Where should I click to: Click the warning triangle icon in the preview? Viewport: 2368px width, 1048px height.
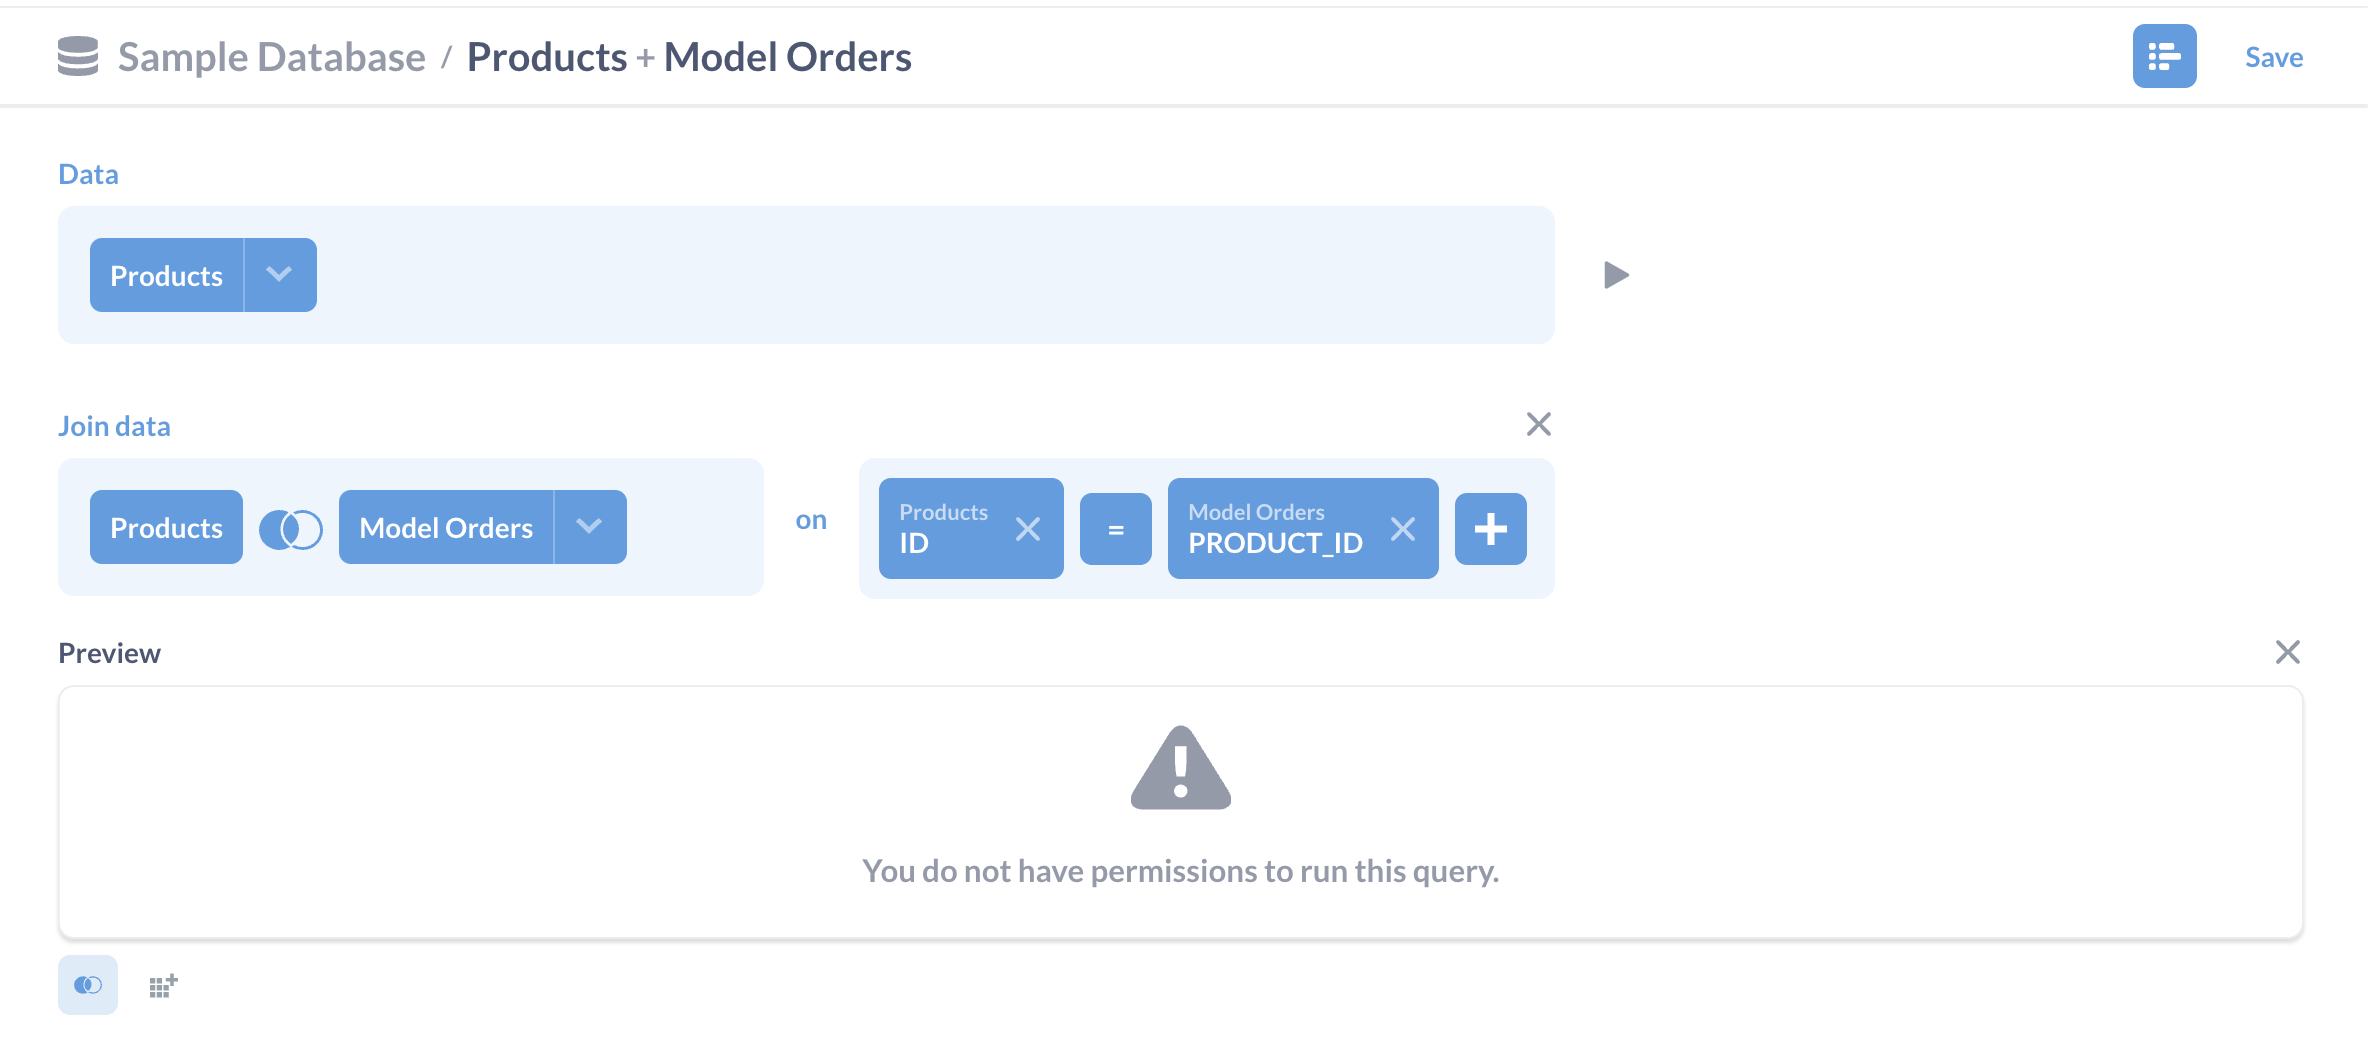tap(1181, 770)
